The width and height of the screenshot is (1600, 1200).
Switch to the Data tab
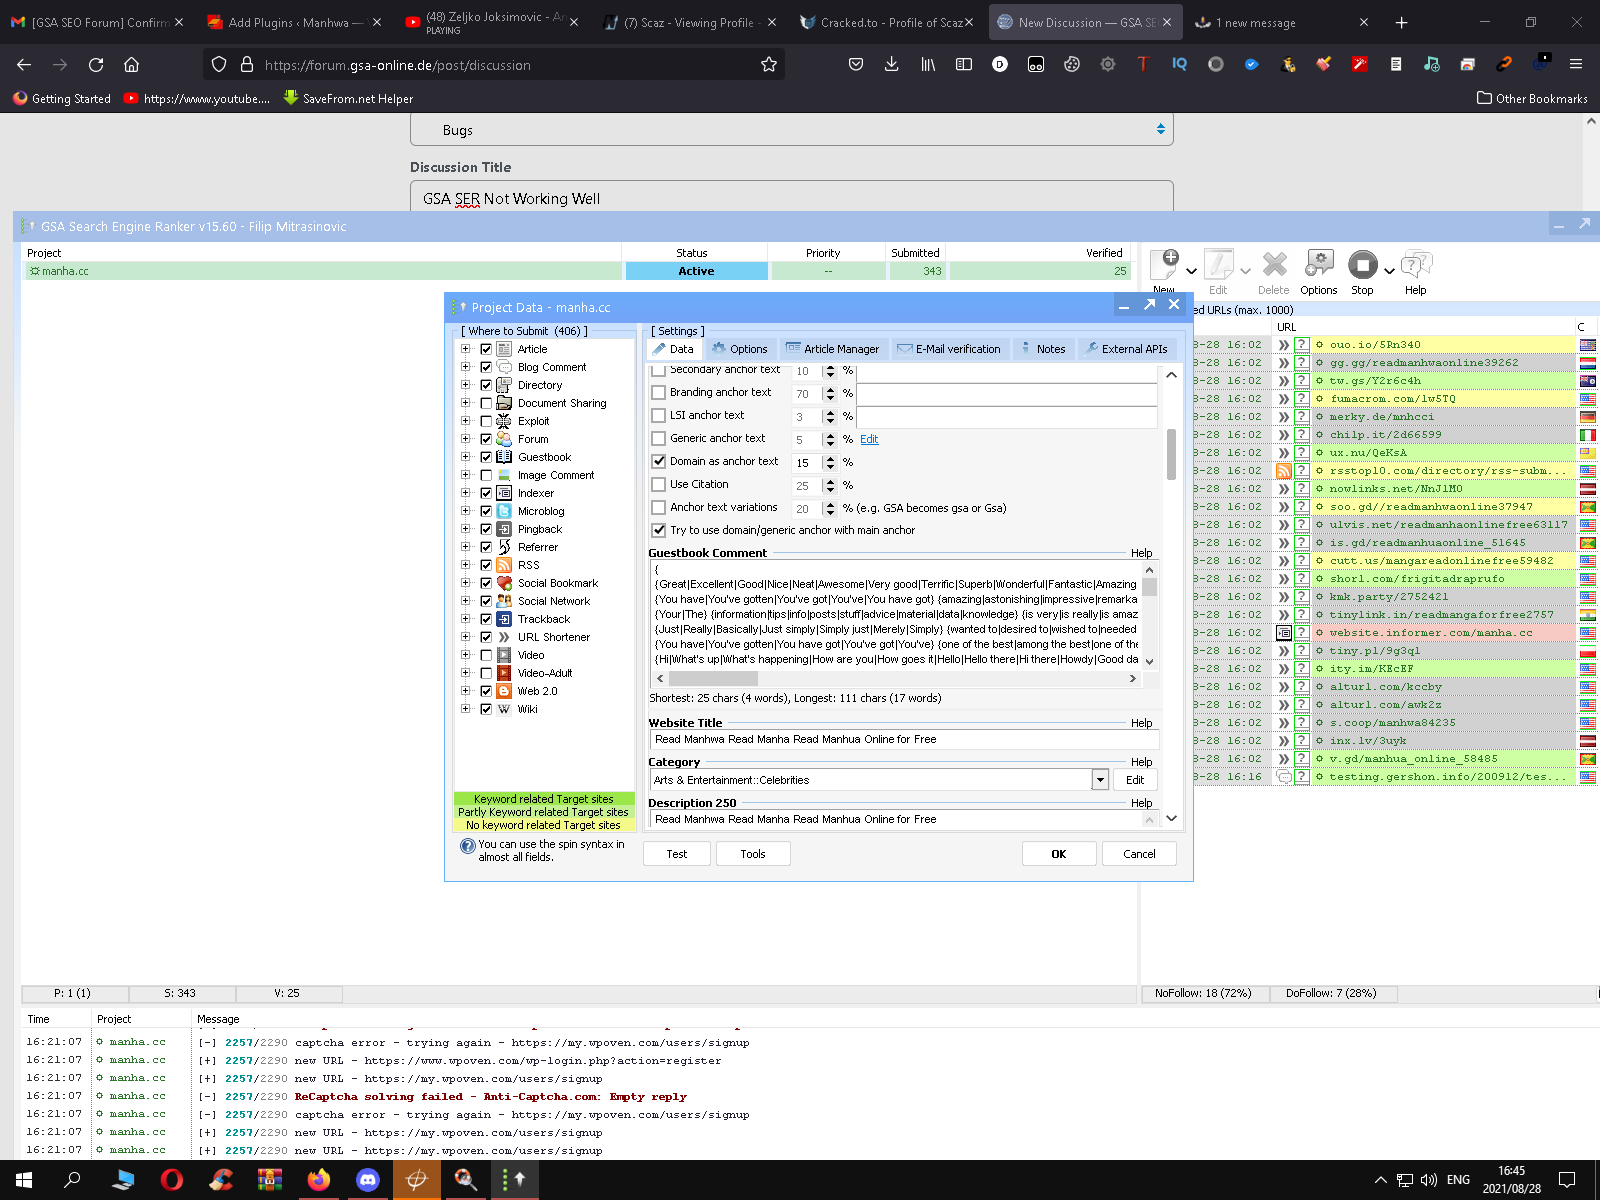[x=675, y=349]
